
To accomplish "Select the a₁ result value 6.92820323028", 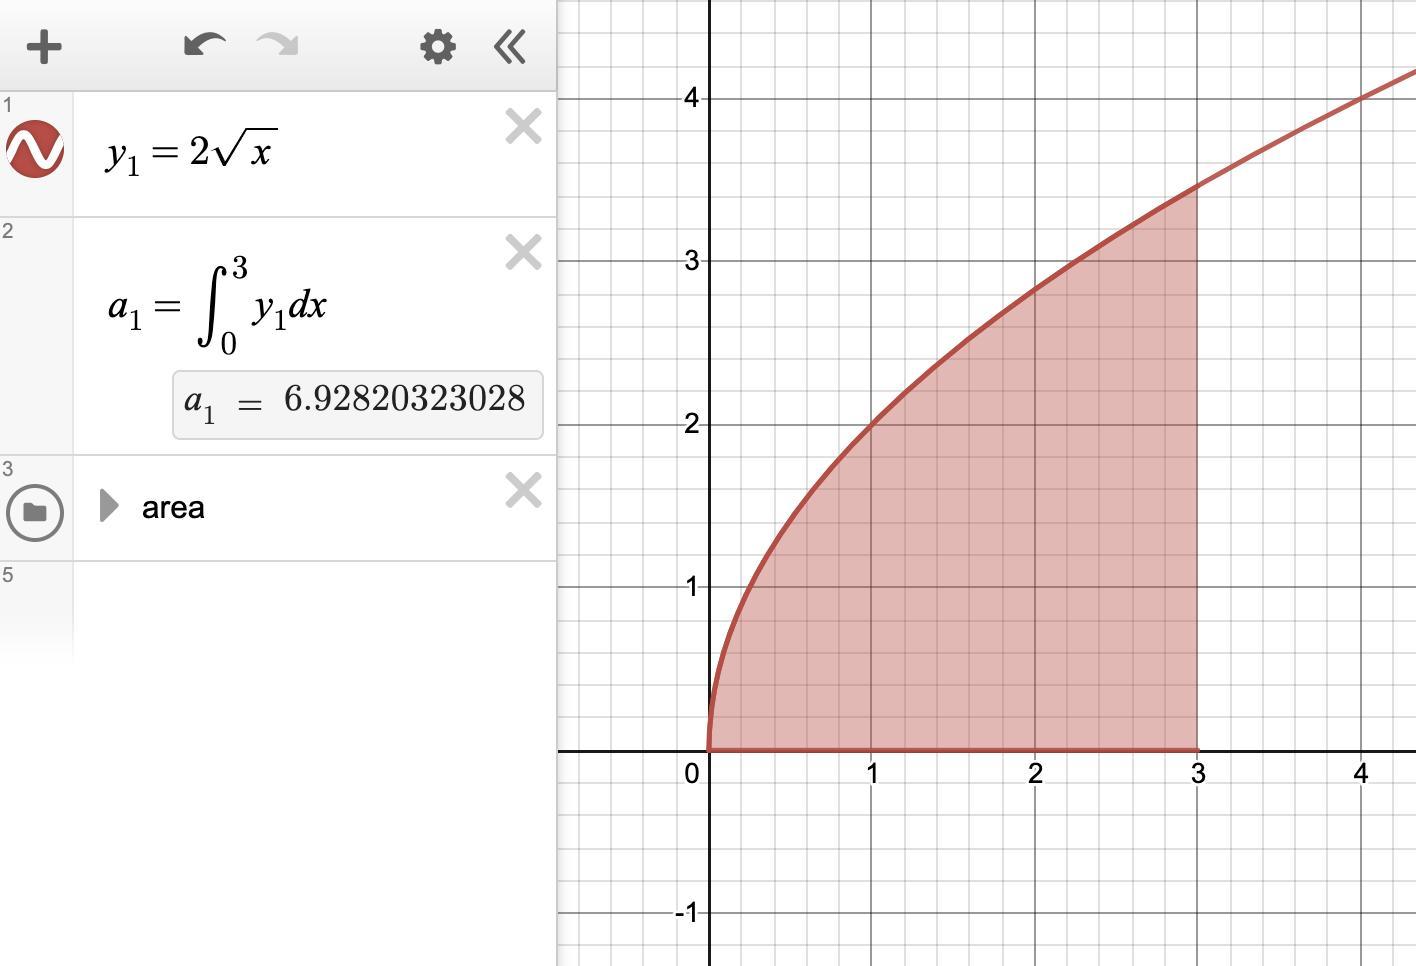I will [x=404, y=399].
